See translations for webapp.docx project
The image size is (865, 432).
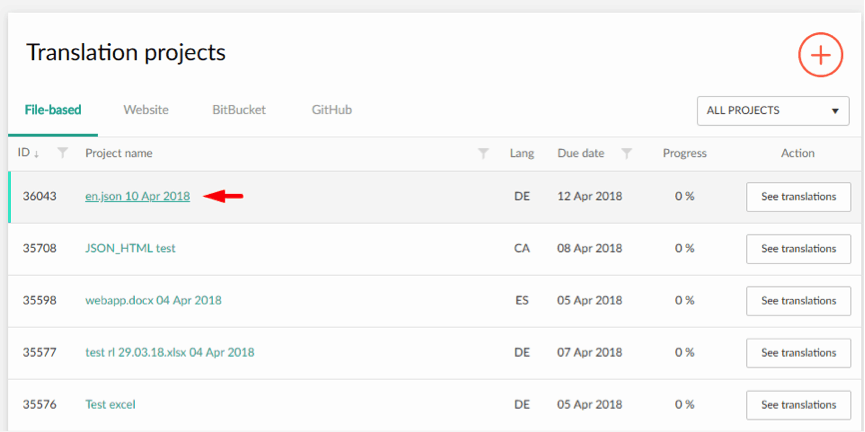click(798, 301)
